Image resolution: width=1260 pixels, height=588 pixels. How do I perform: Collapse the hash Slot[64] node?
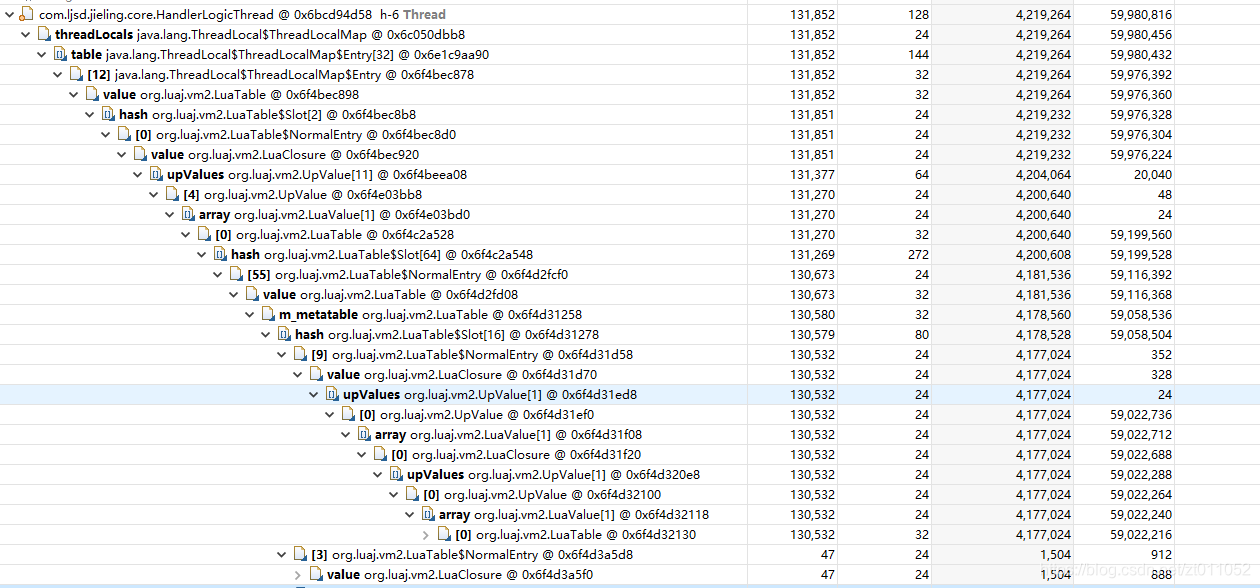(x=201, y=255)
